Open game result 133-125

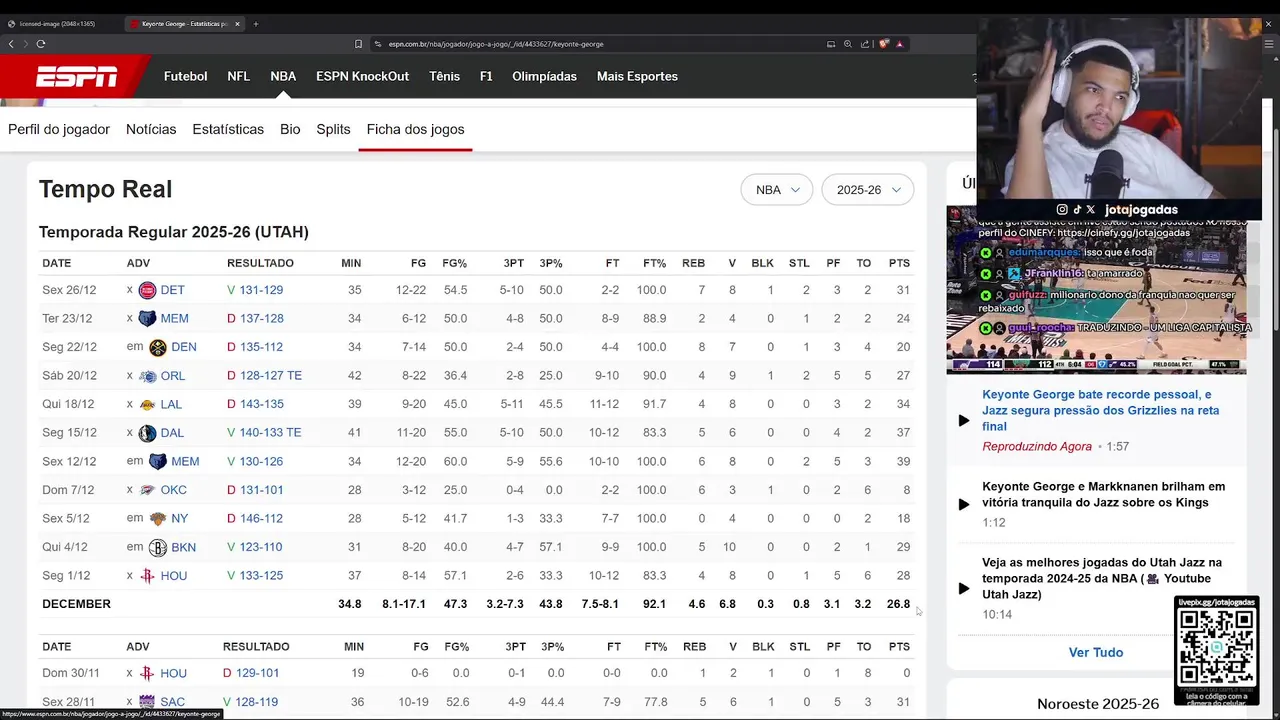pyautogui.click(x=260, y=576)
